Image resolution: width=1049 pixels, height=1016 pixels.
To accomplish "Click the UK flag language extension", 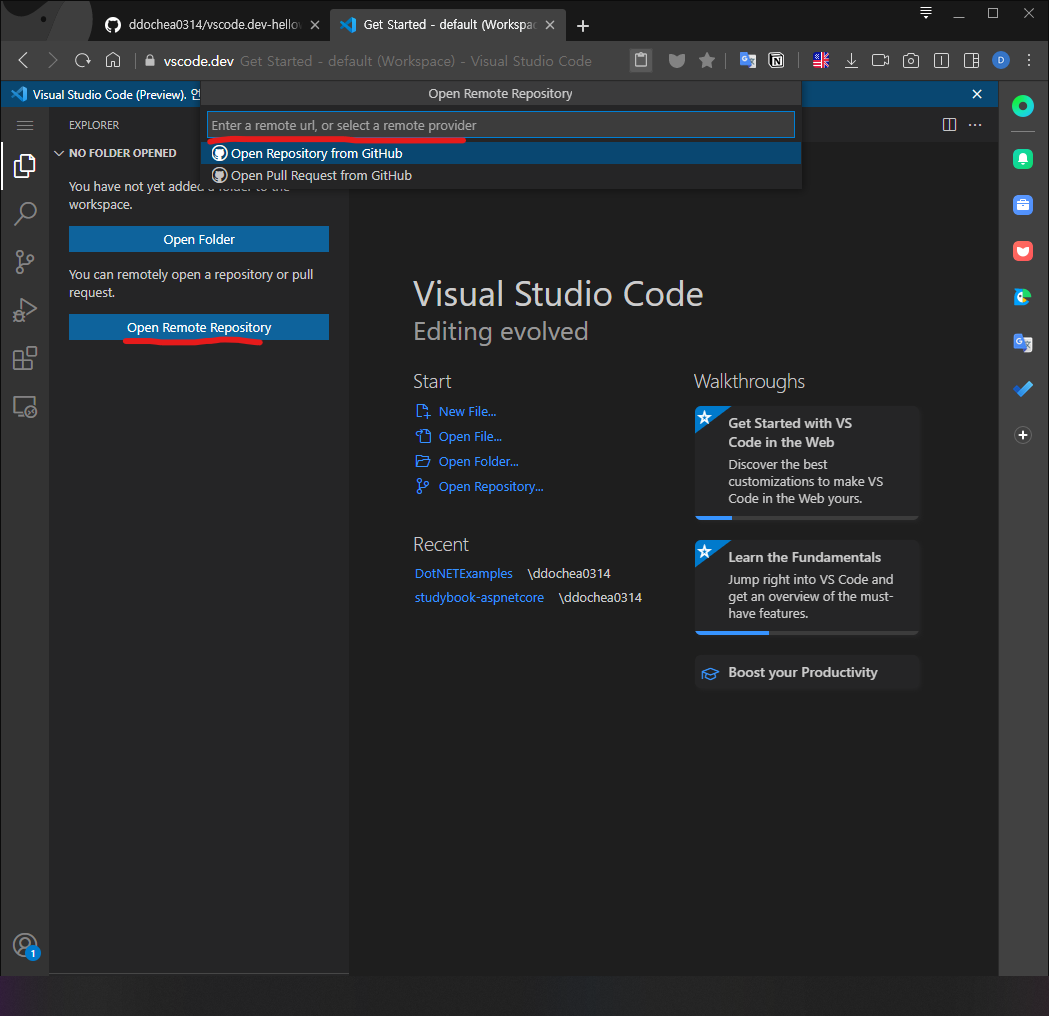I will pos(821,61).
